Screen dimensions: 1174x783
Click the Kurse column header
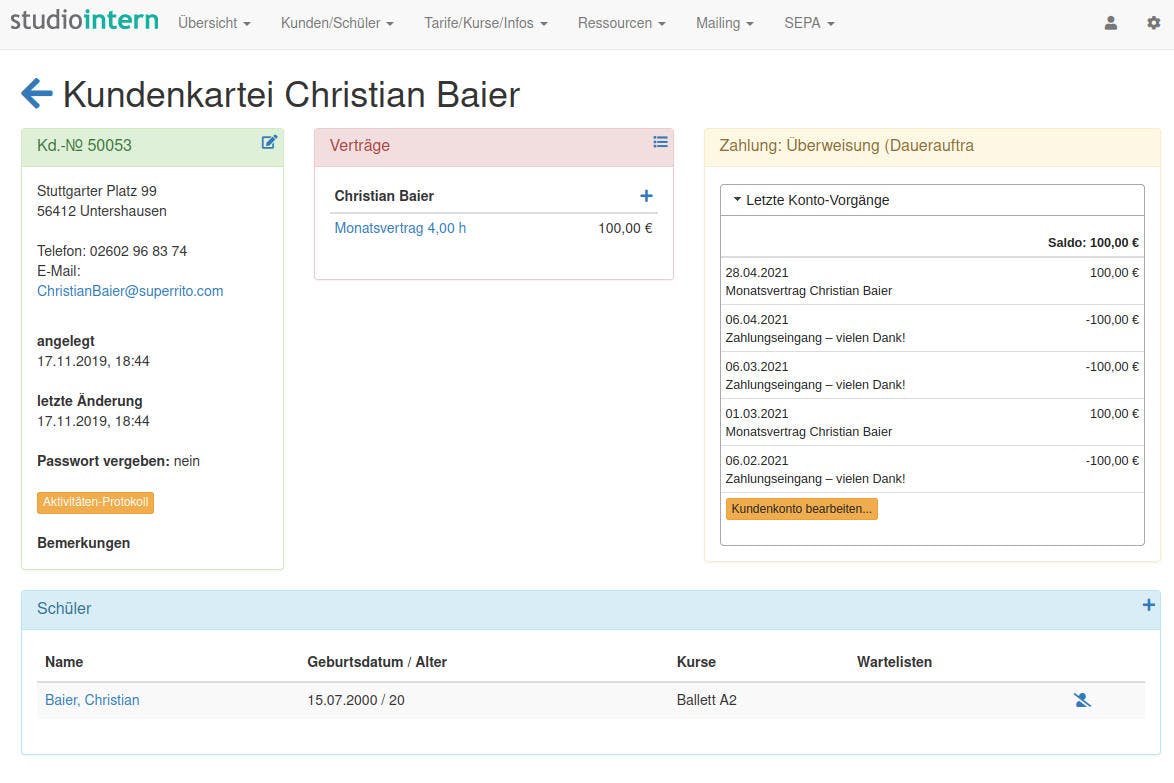696,662
